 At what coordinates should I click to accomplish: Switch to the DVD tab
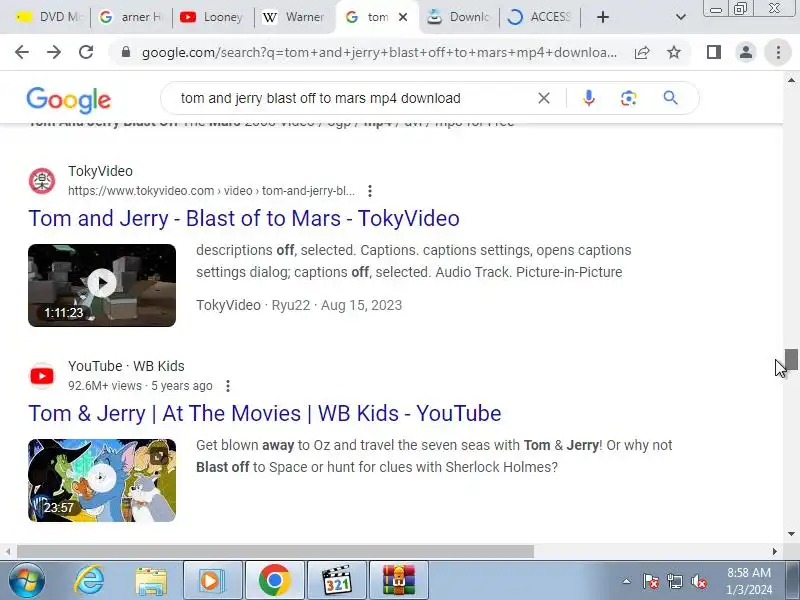[49, 17]
